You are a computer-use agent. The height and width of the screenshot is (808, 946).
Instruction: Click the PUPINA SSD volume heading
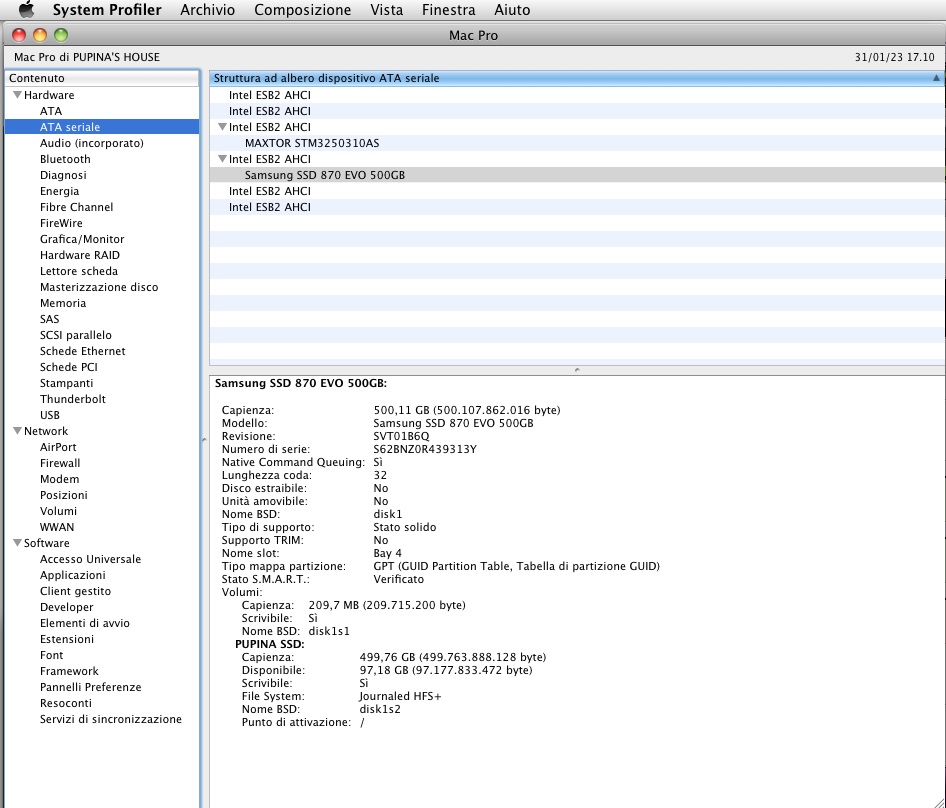pos(270,644)
